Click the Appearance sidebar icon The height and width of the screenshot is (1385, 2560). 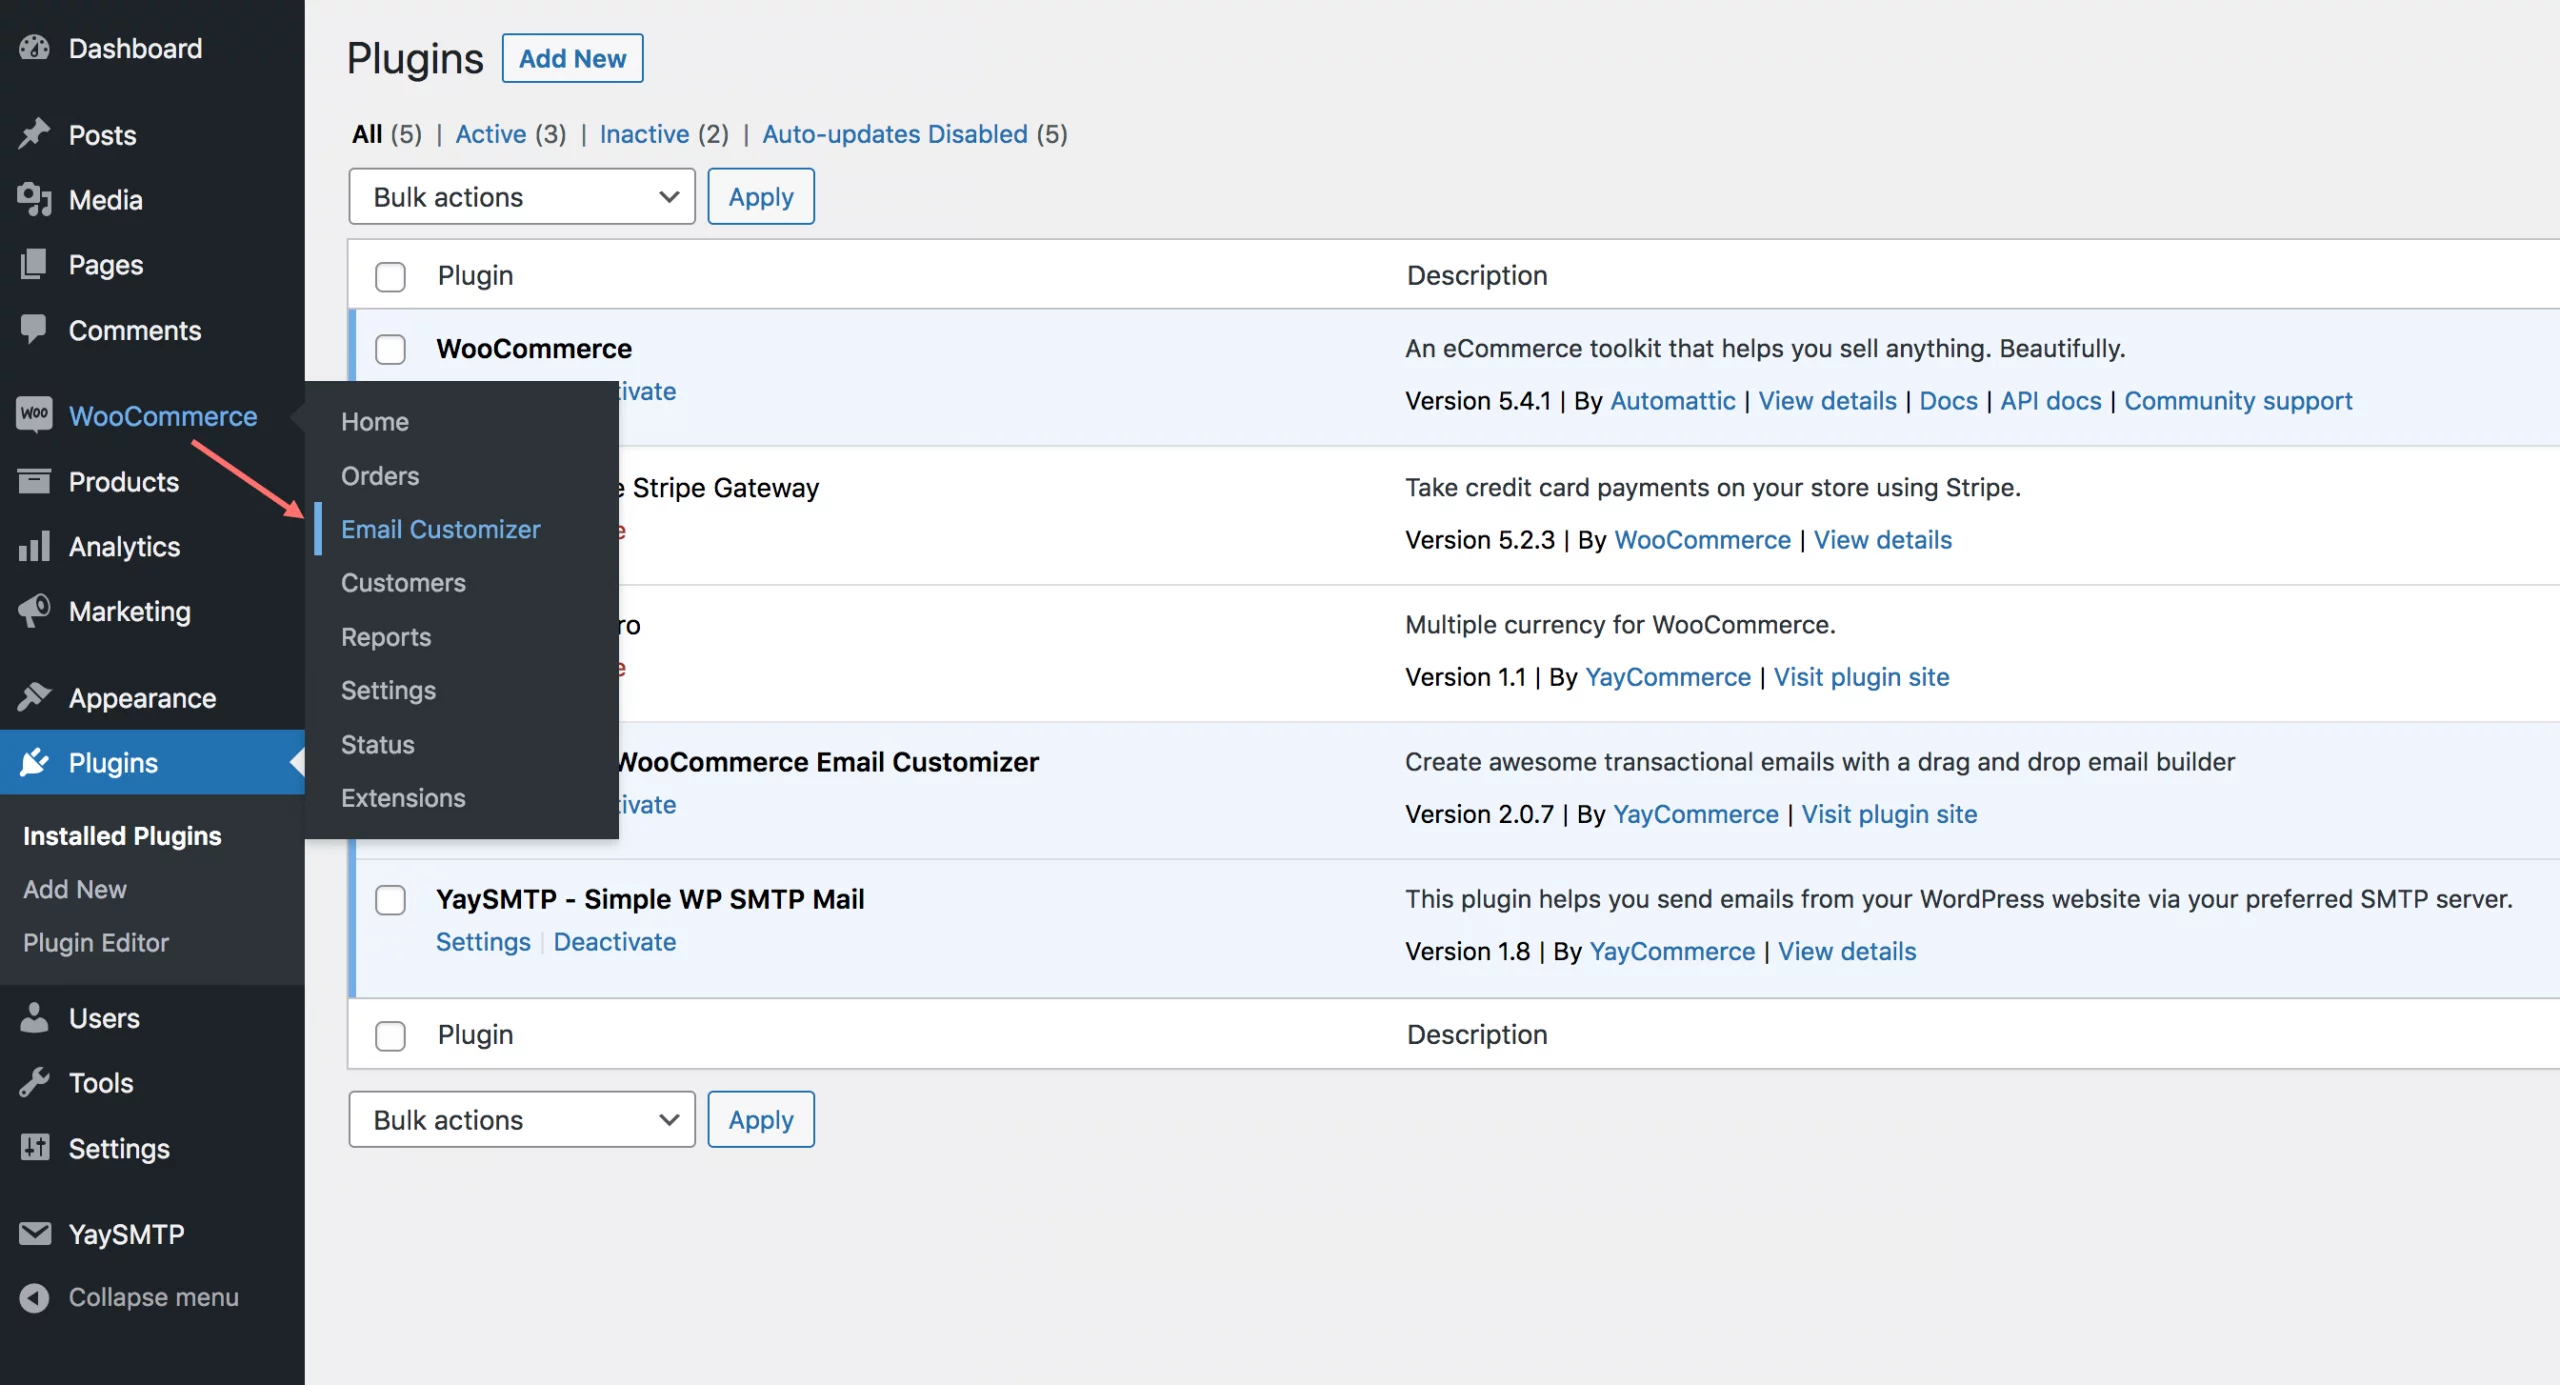click(x=34, y=701)
